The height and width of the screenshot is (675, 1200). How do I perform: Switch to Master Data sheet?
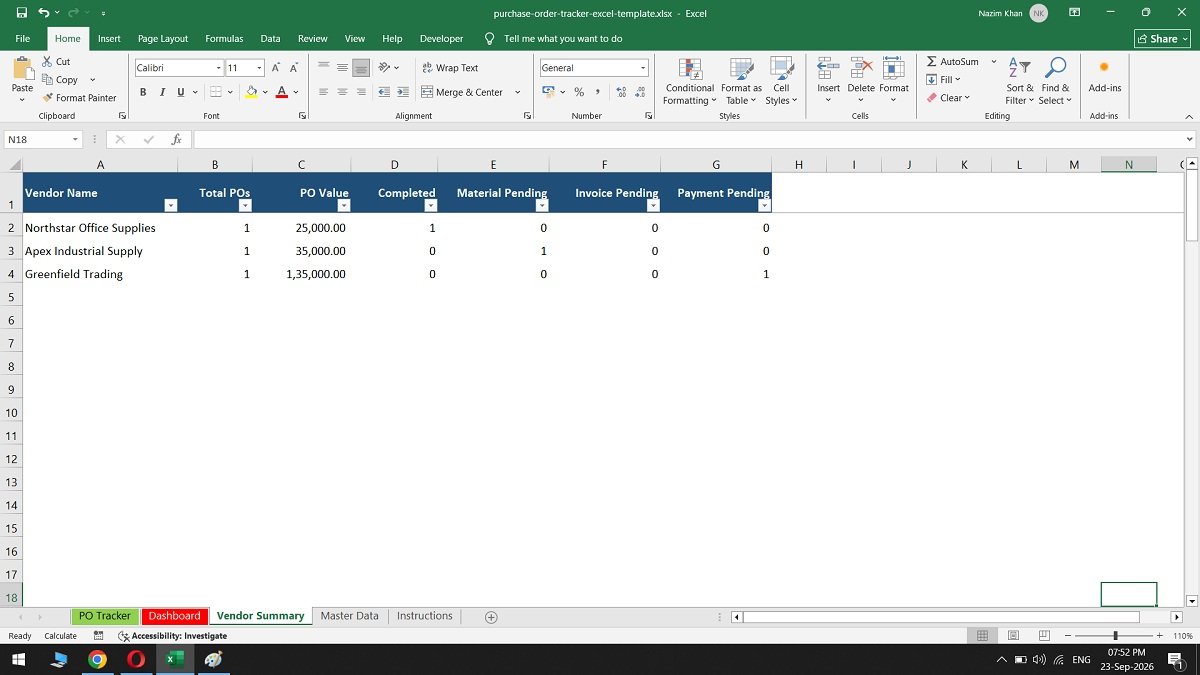tap(349, 616)
